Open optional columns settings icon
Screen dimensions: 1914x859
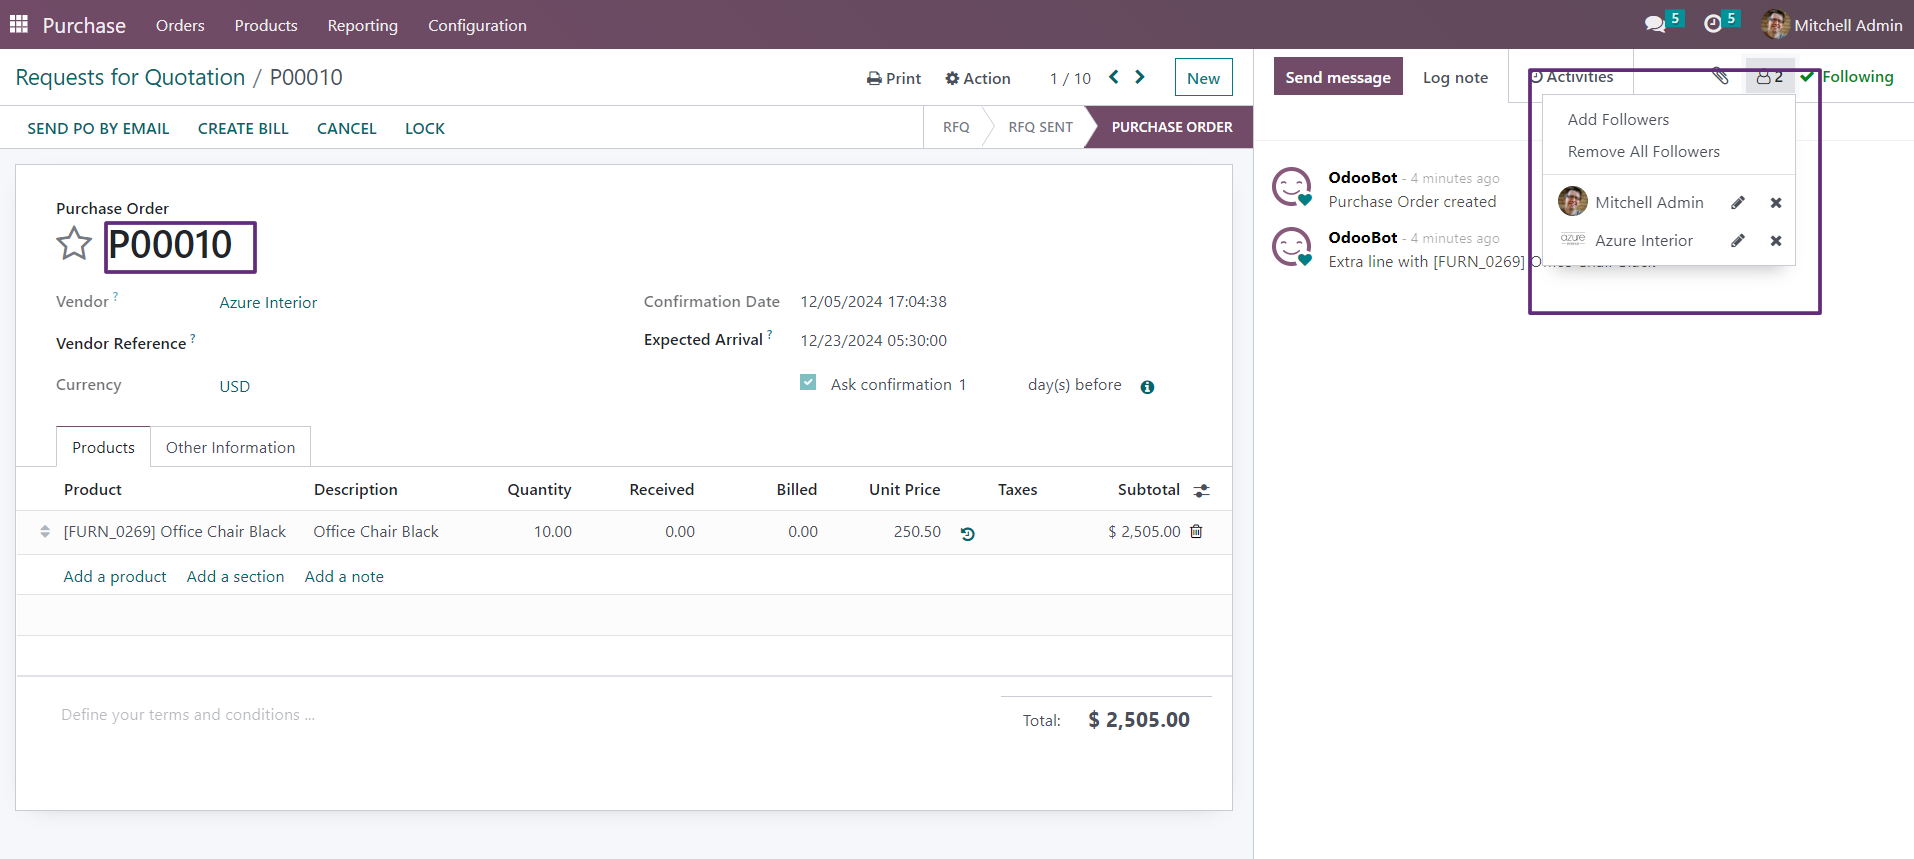point(1202,490)
